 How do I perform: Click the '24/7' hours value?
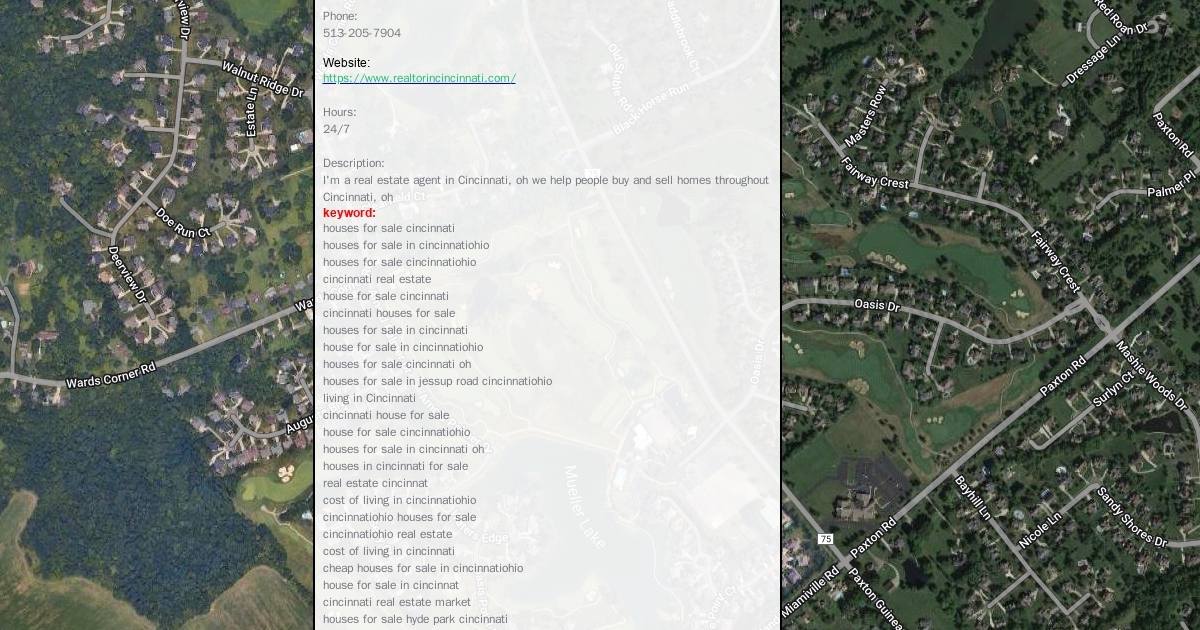(x=336, y=129)
